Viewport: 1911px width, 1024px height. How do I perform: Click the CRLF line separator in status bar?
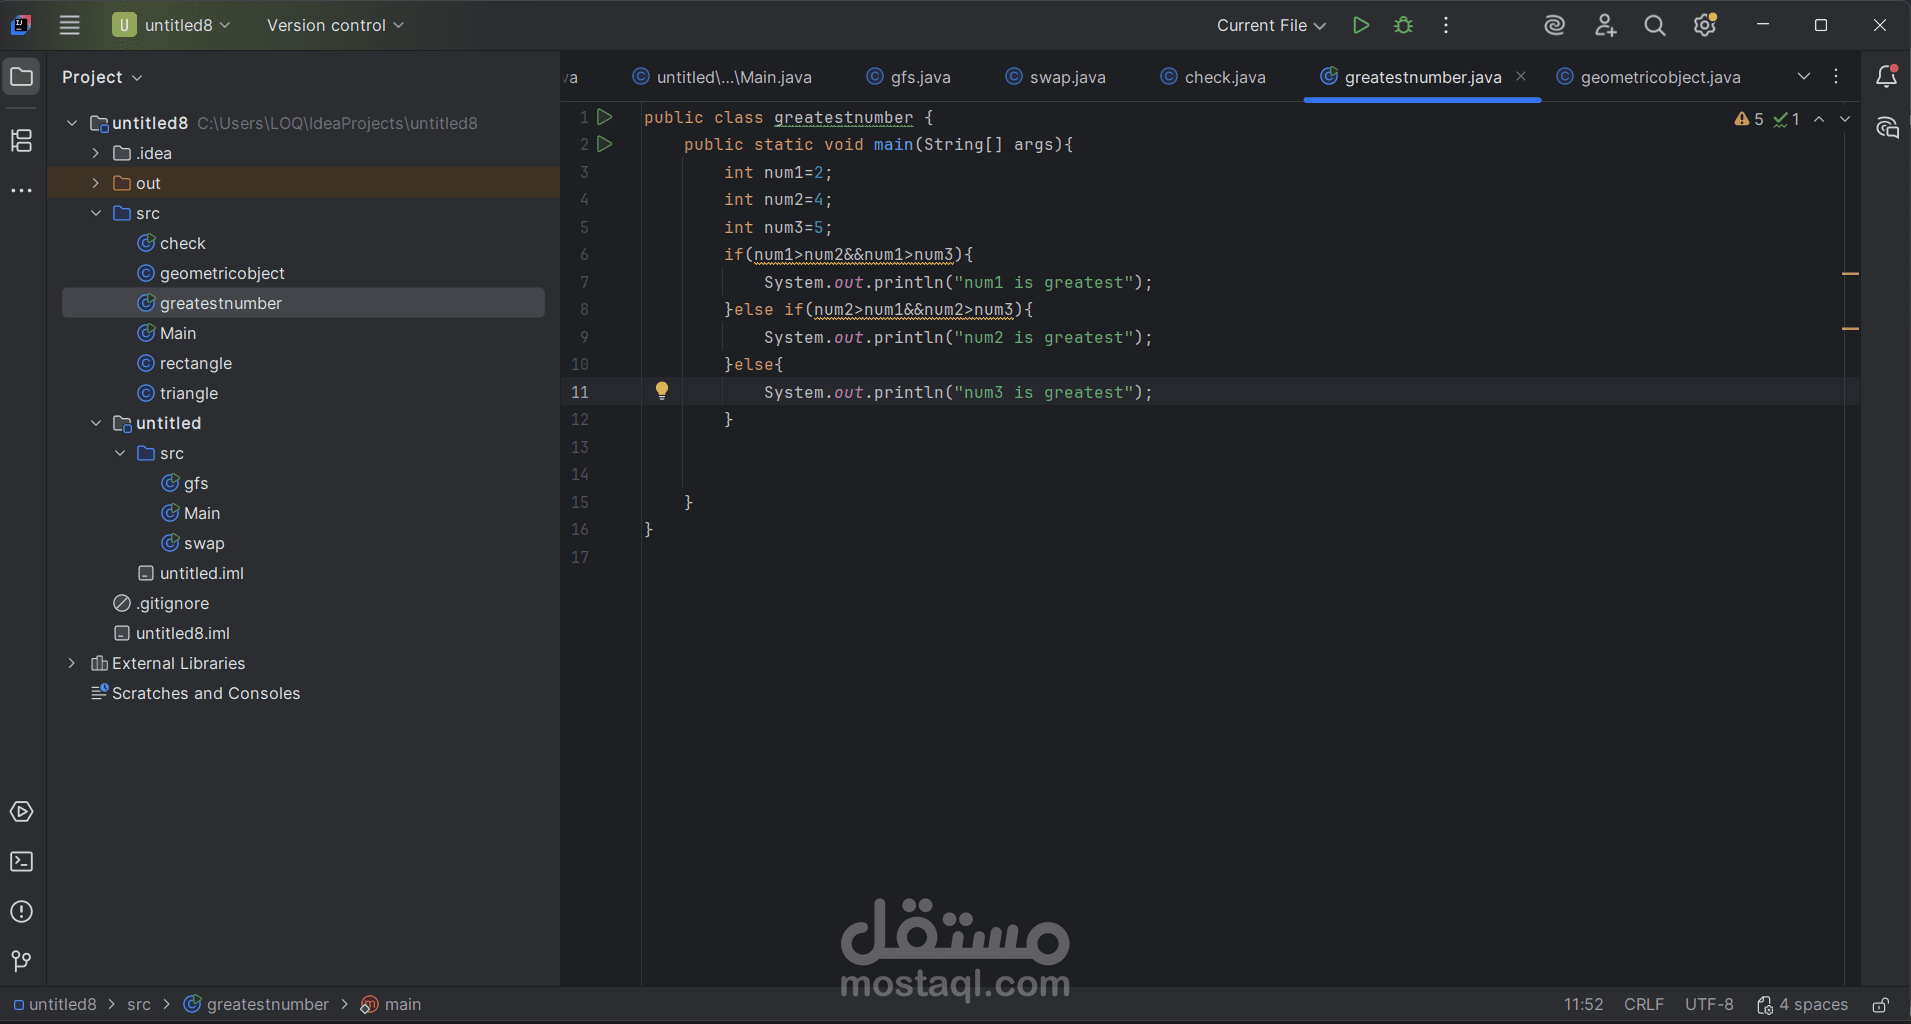pyautogui.click(x=1644, y=1005)
